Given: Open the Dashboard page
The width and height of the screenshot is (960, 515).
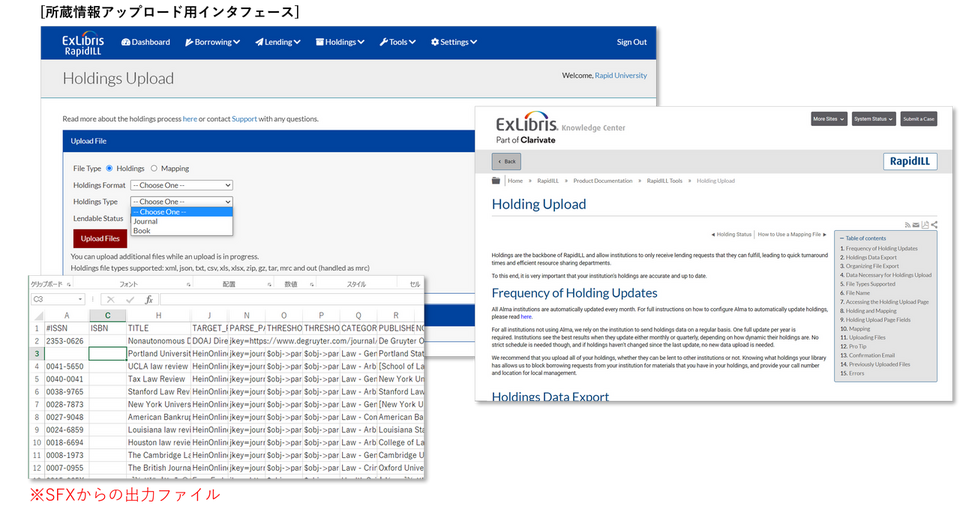Looking at the screenshot, I should [145, 42].
